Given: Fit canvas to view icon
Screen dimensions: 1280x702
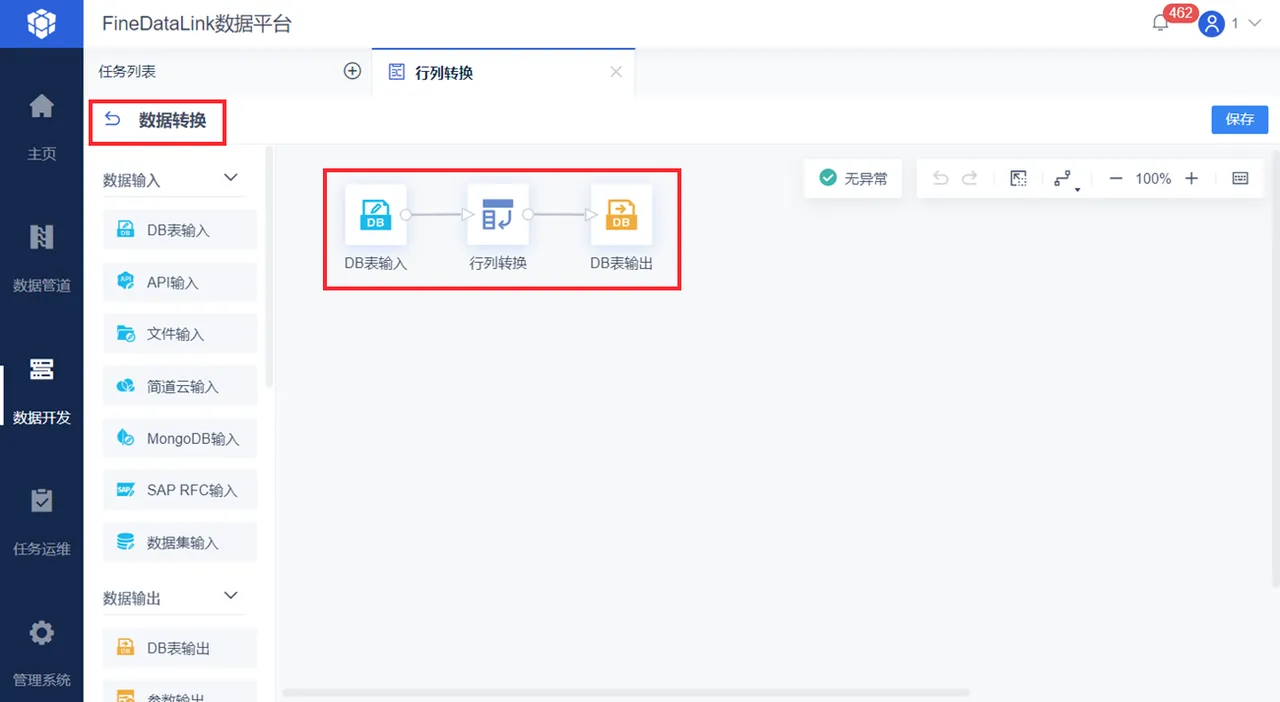Looking at the screenshot, I should click(1018, 178).
